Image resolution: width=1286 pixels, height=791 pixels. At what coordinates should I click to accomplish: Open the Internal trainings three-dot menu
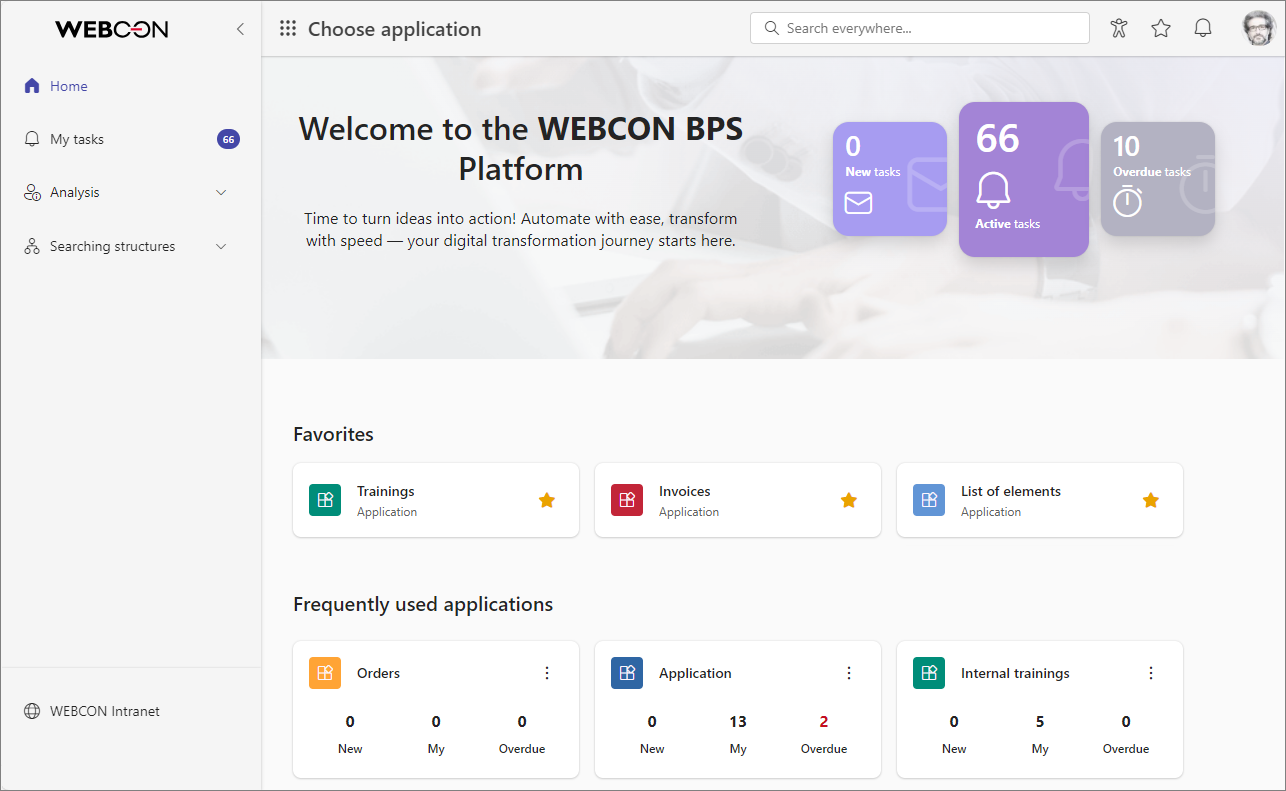click(x=1151, y=673)
